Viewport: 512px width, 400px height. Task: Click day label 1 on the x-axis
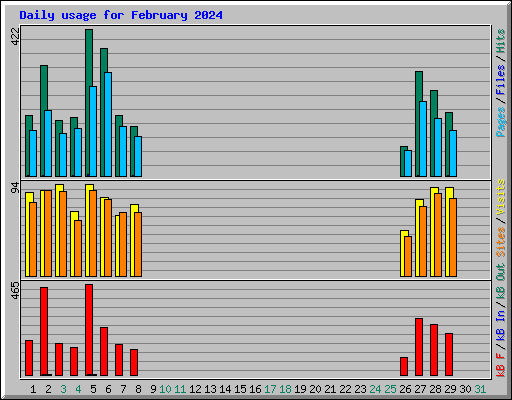coord(33,389)
